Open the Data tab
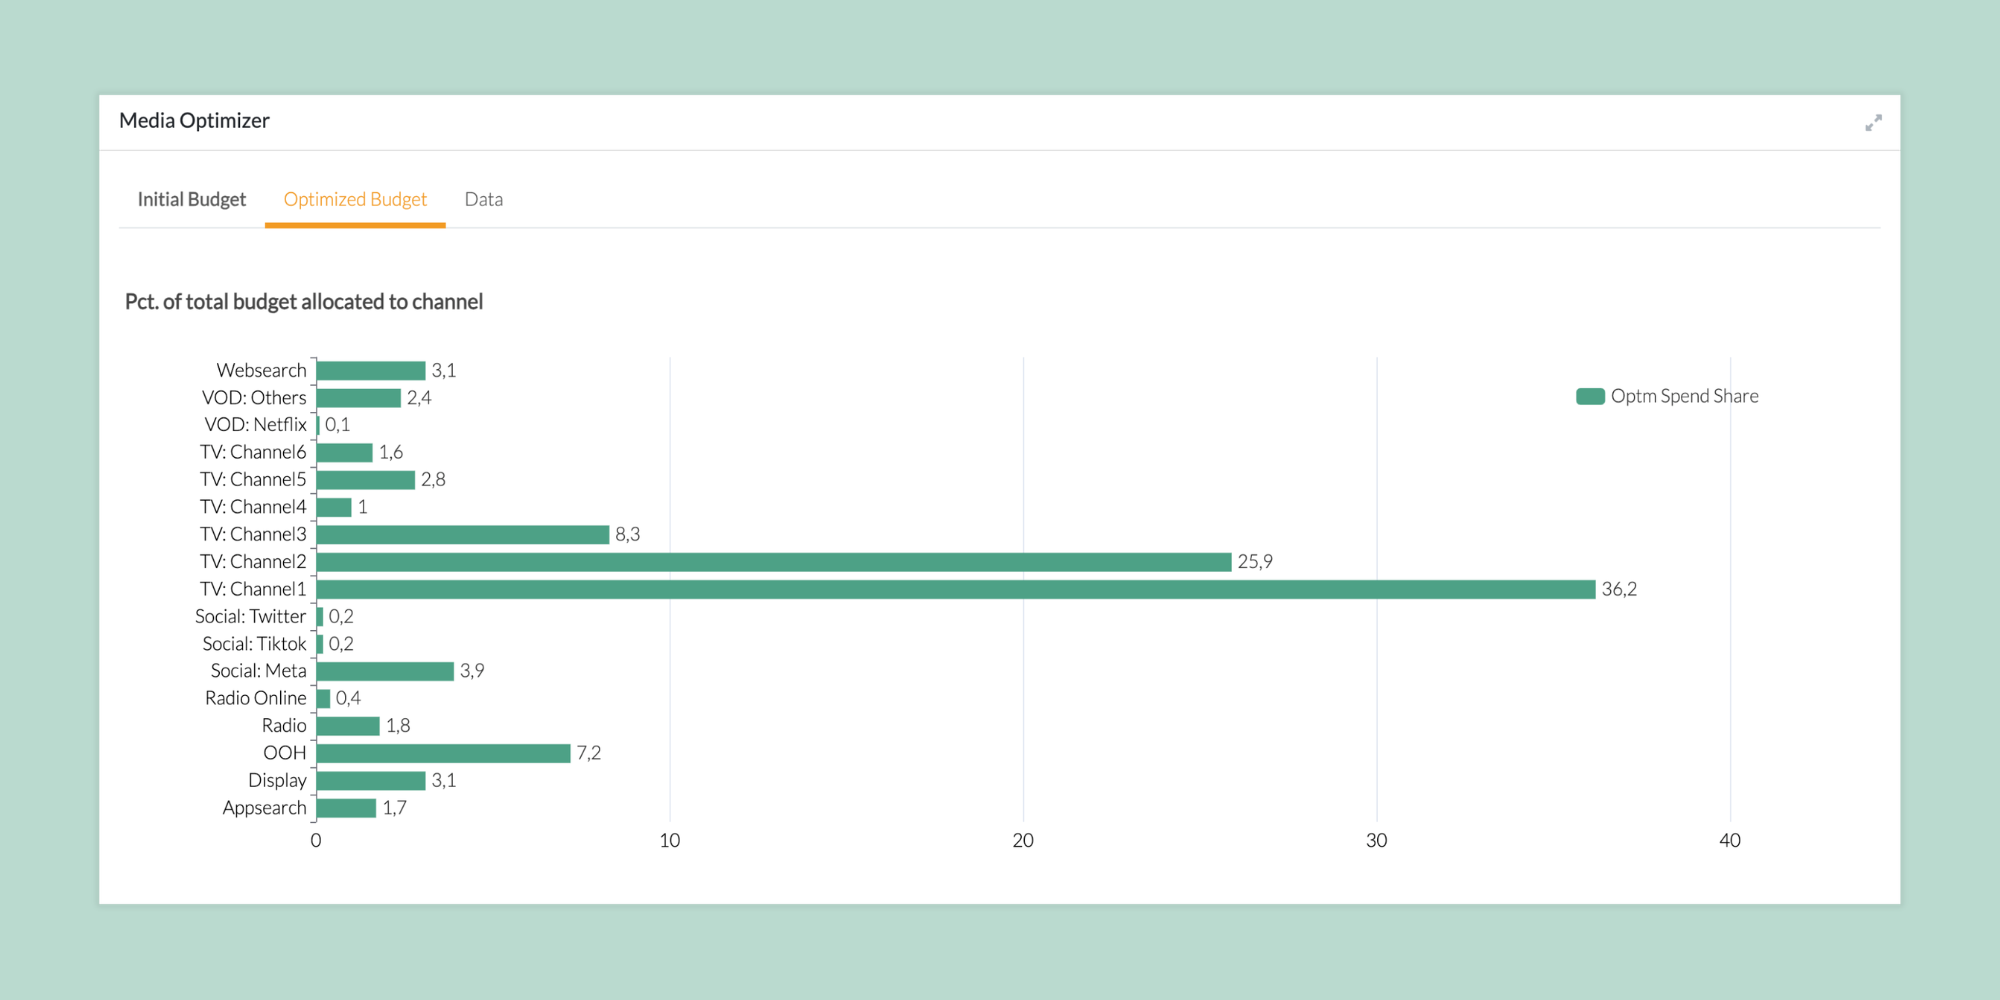The height and width of the screenshot is (1000, 2000). [x=484, y=199]
